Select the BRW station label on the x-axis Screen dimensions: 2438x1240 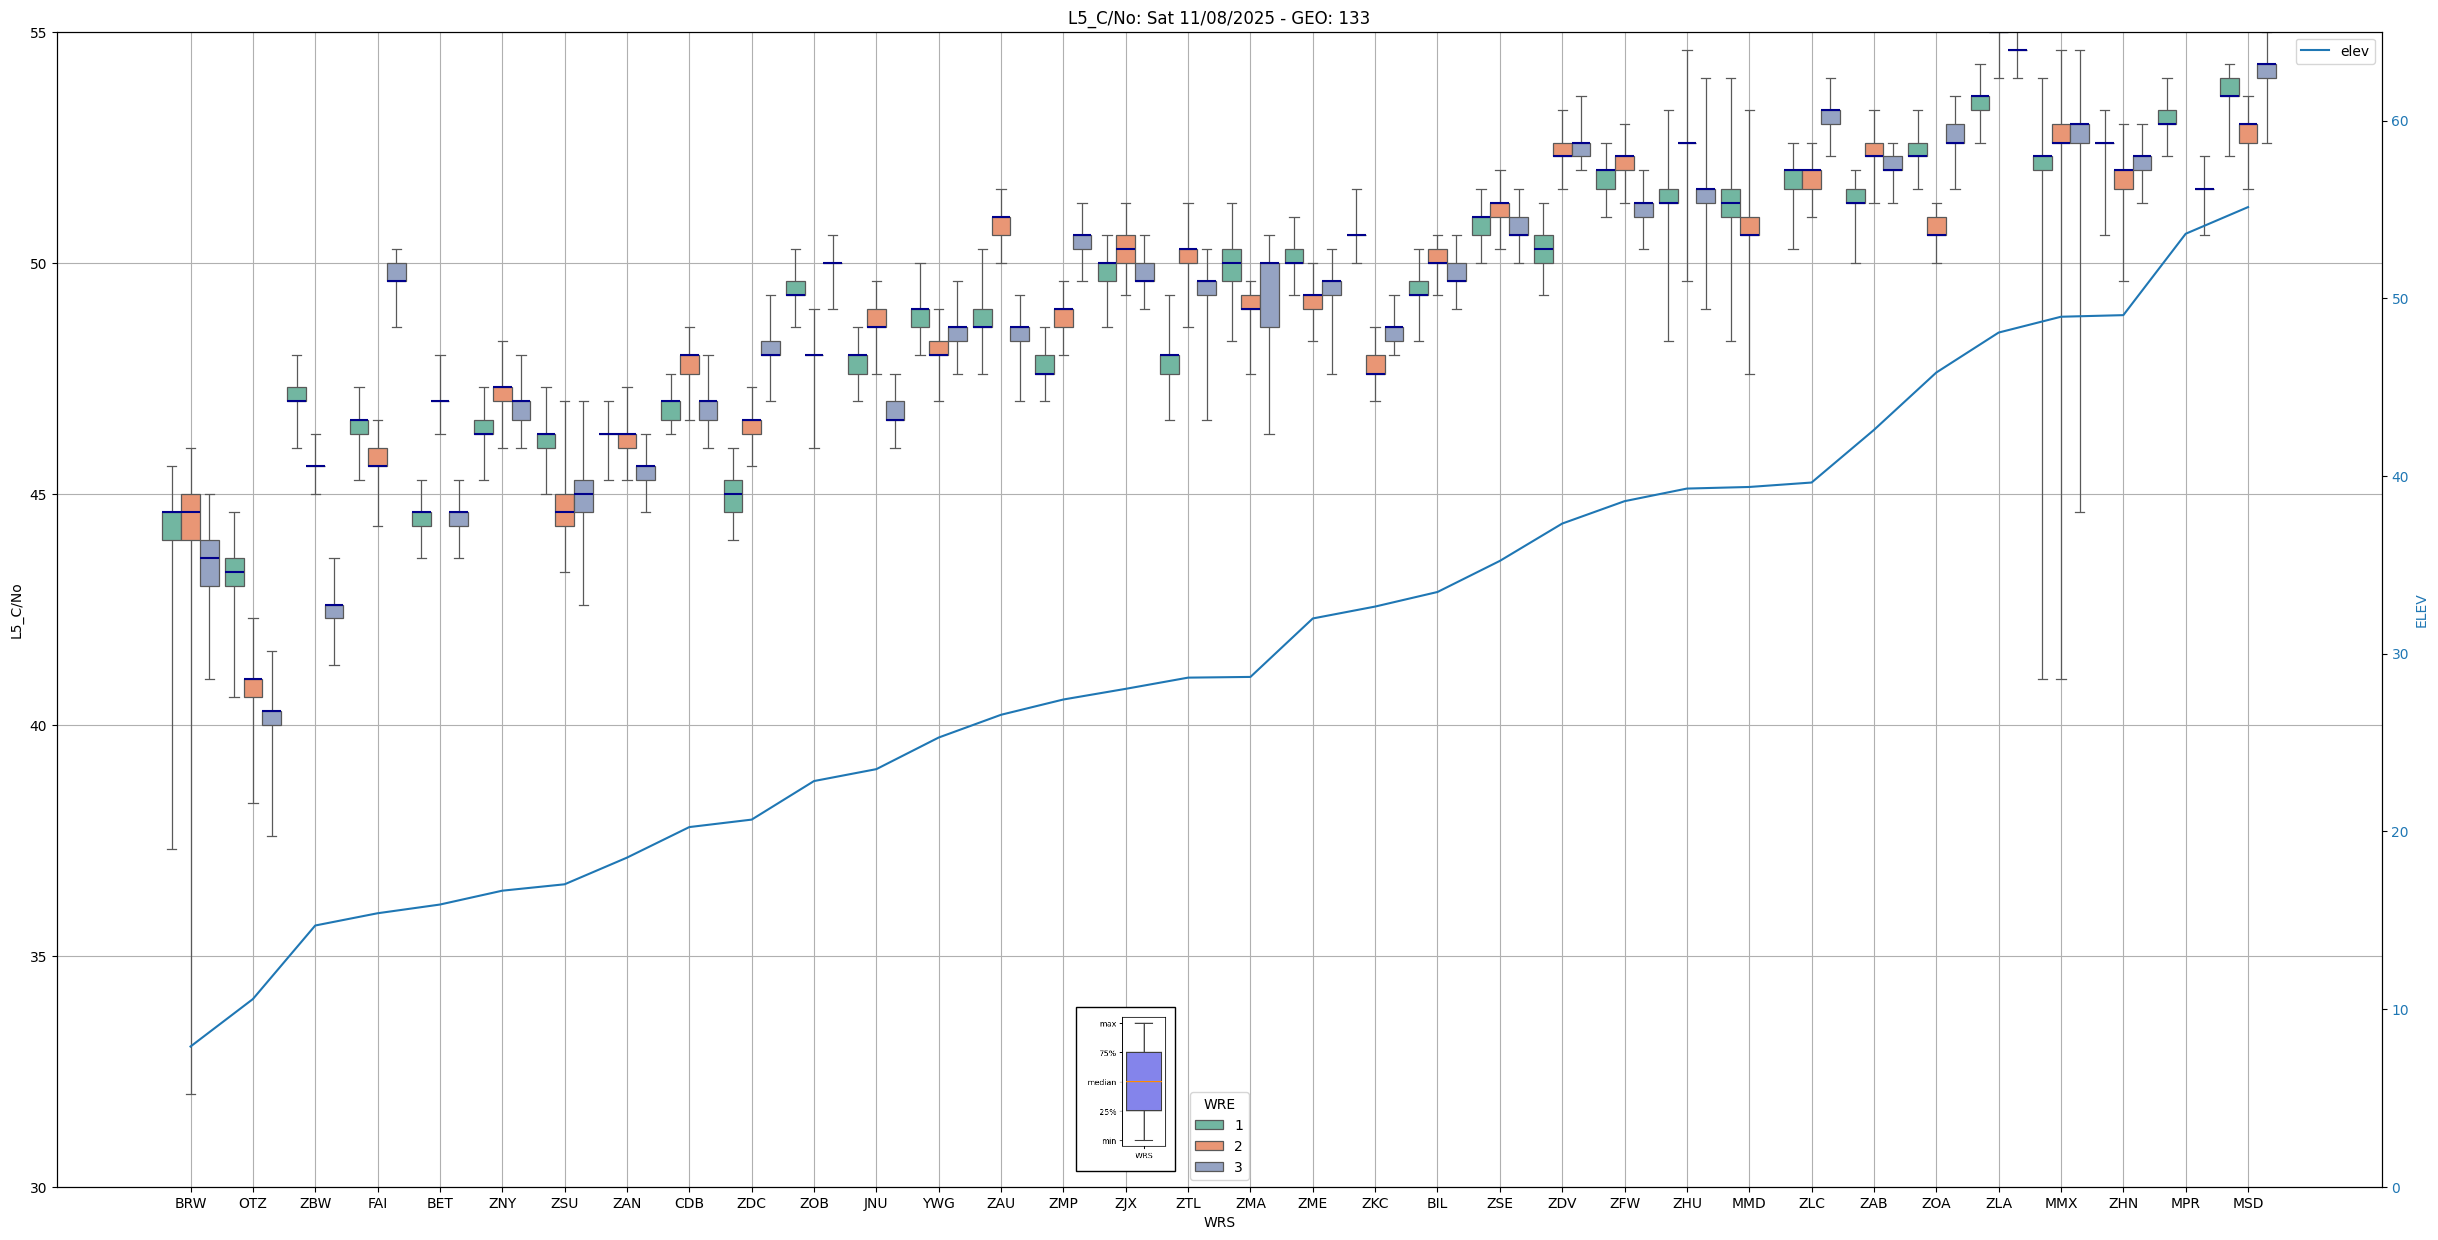click(190, 1203)
